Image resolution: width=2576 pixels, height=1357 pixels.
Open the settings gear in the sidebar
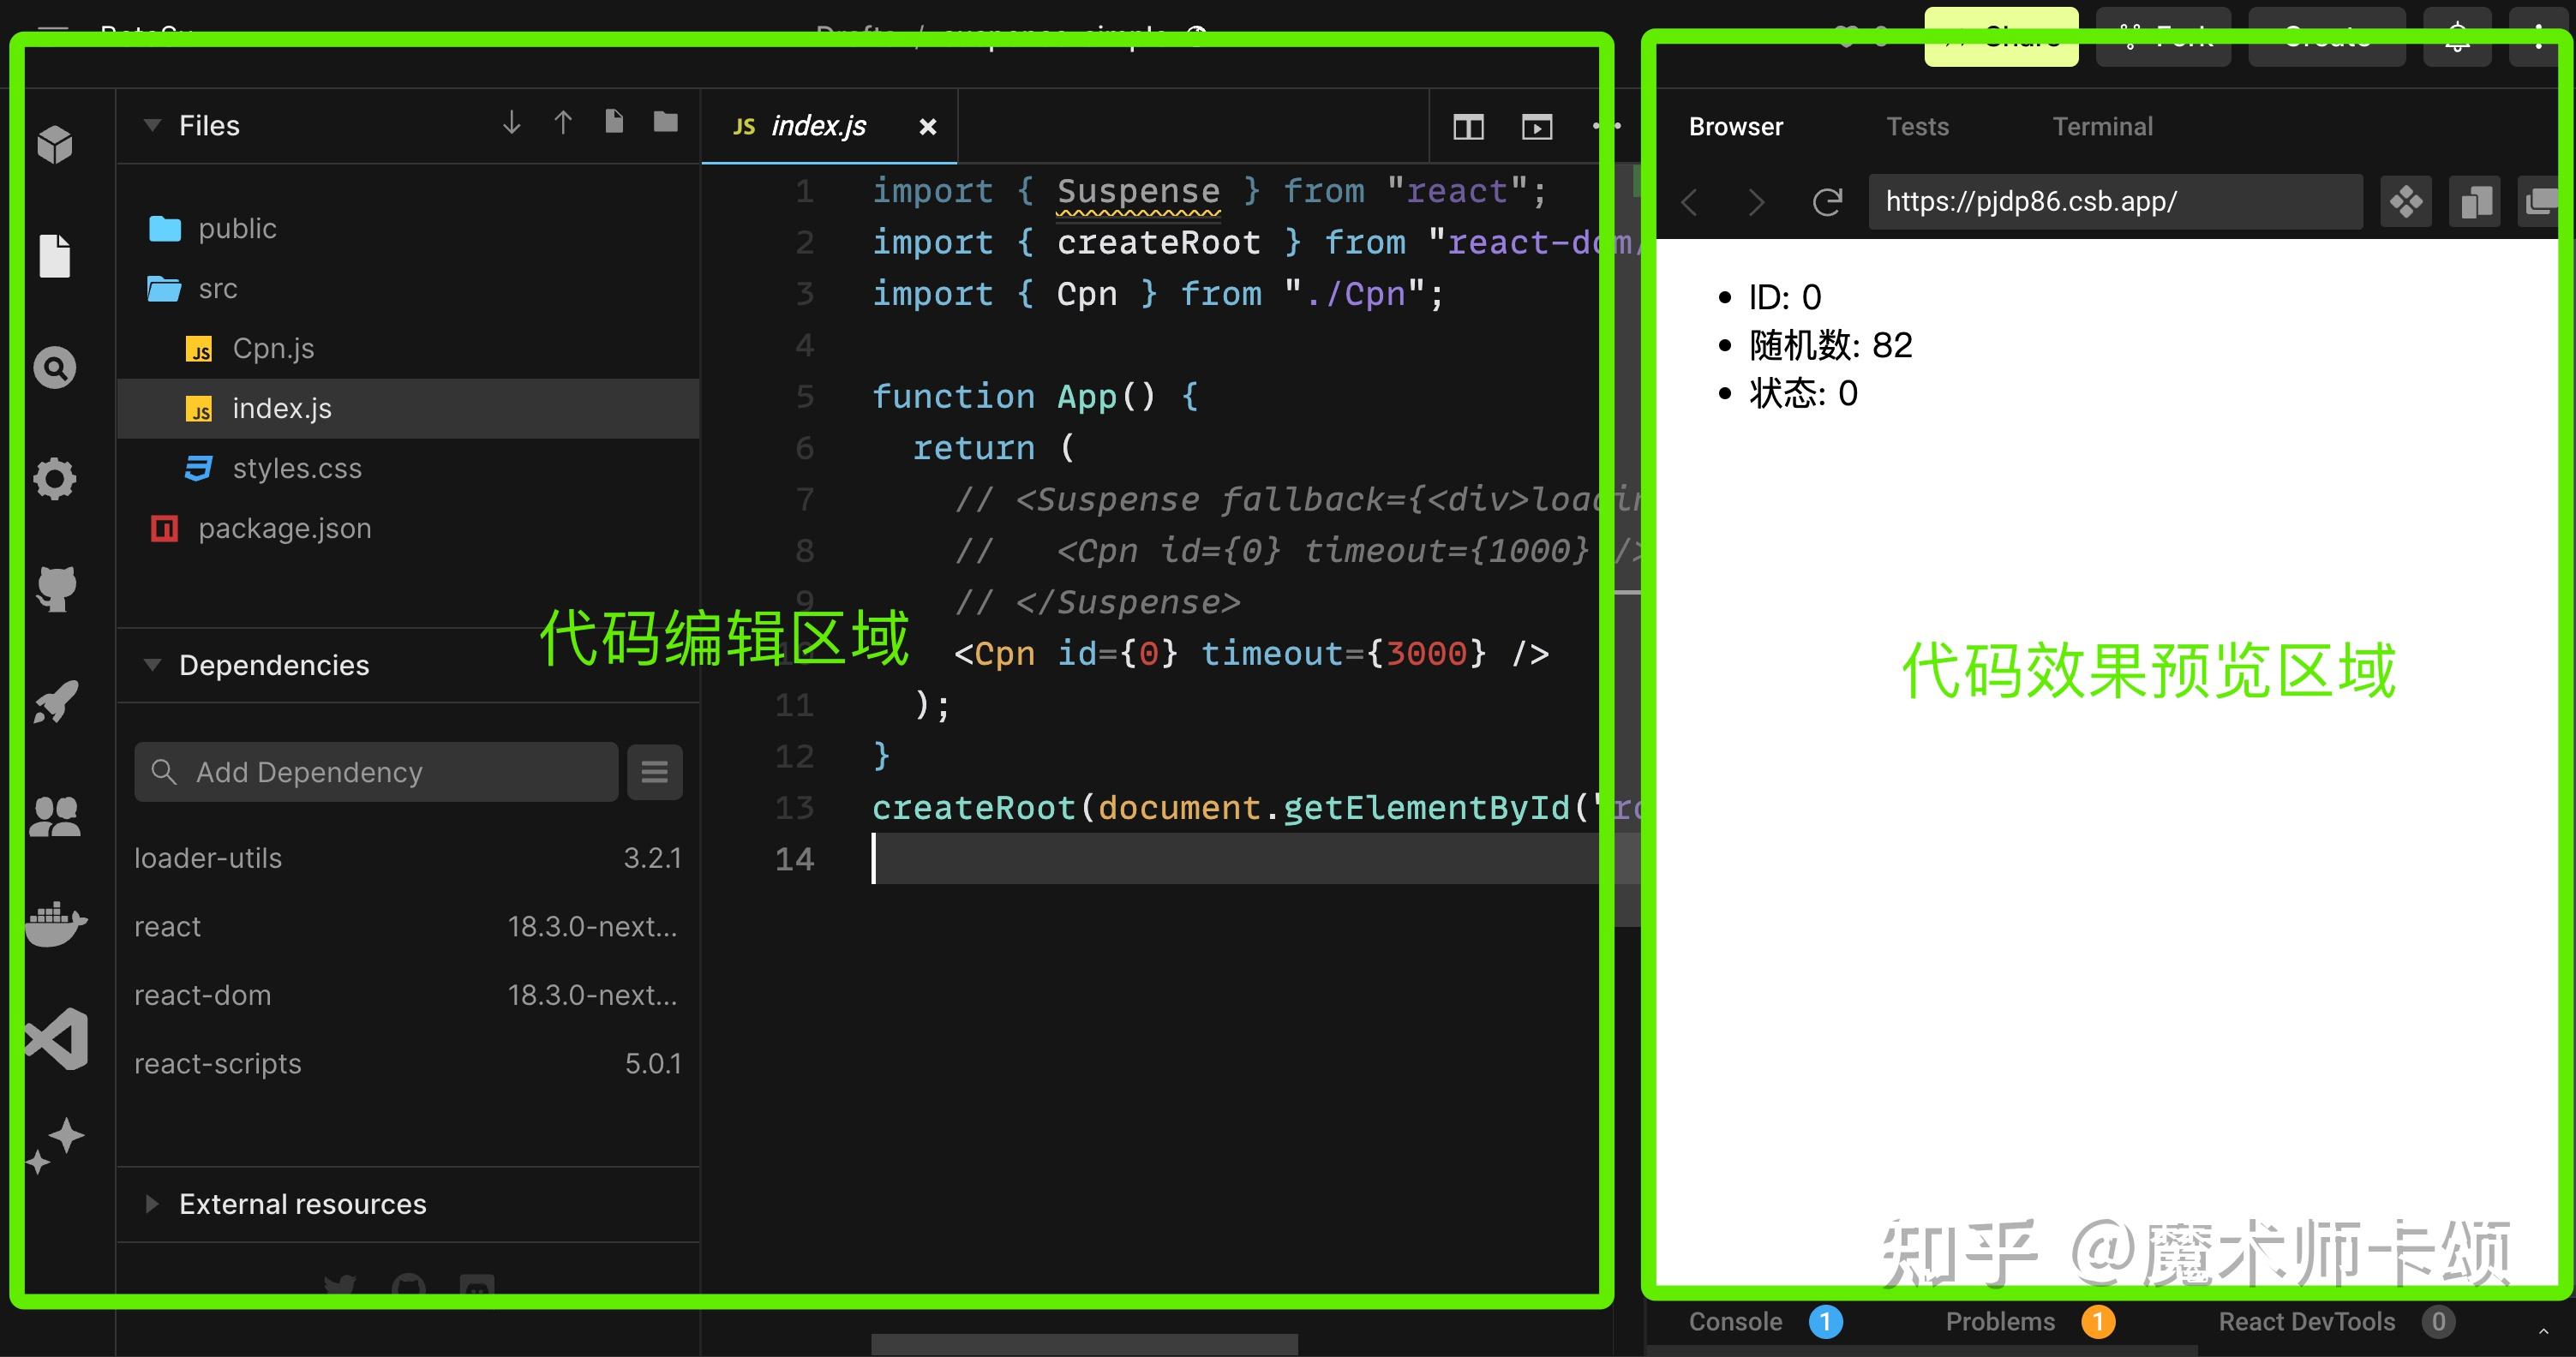(x=55, y=479)
